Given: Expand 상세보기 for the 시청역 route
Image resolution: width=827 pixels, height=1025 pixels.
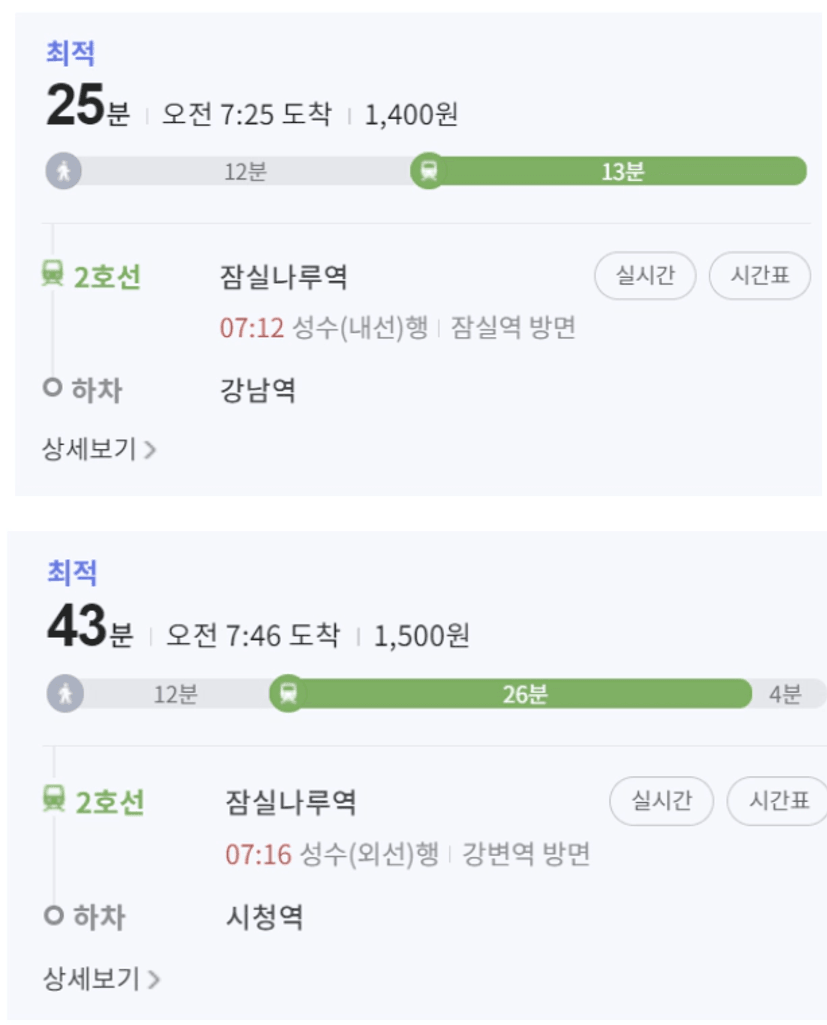Looking at the screenshot, I should coord(100,978).
